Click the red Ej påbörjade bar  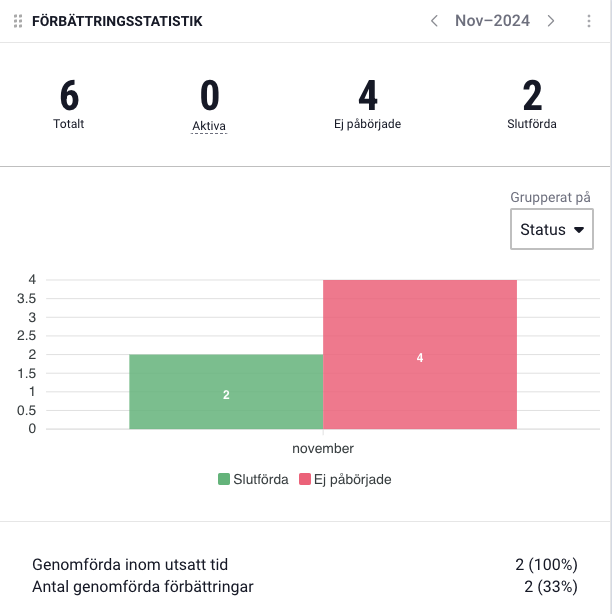(x=419, y=354)
